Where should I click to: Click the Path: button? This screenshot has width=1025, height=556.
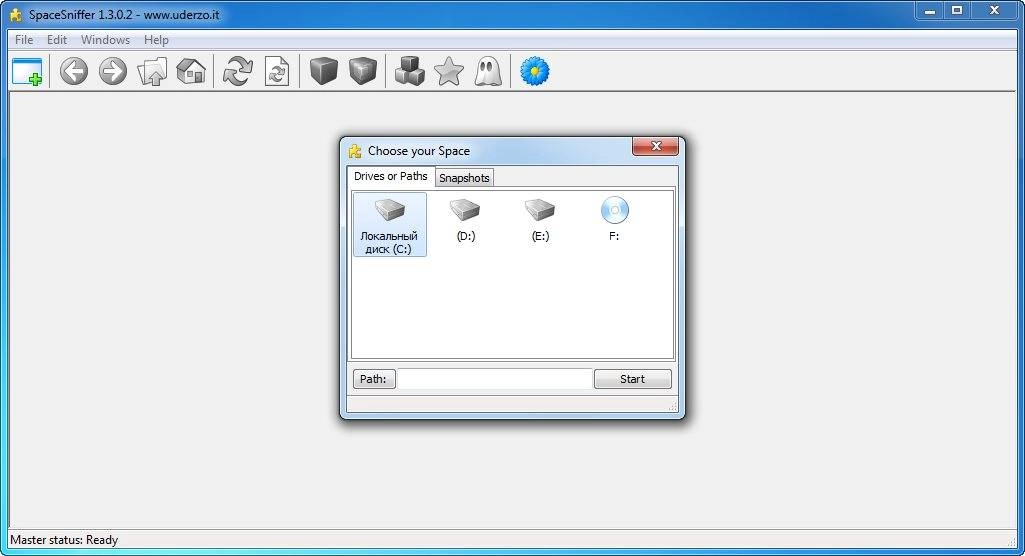click(x=374, y=379)
